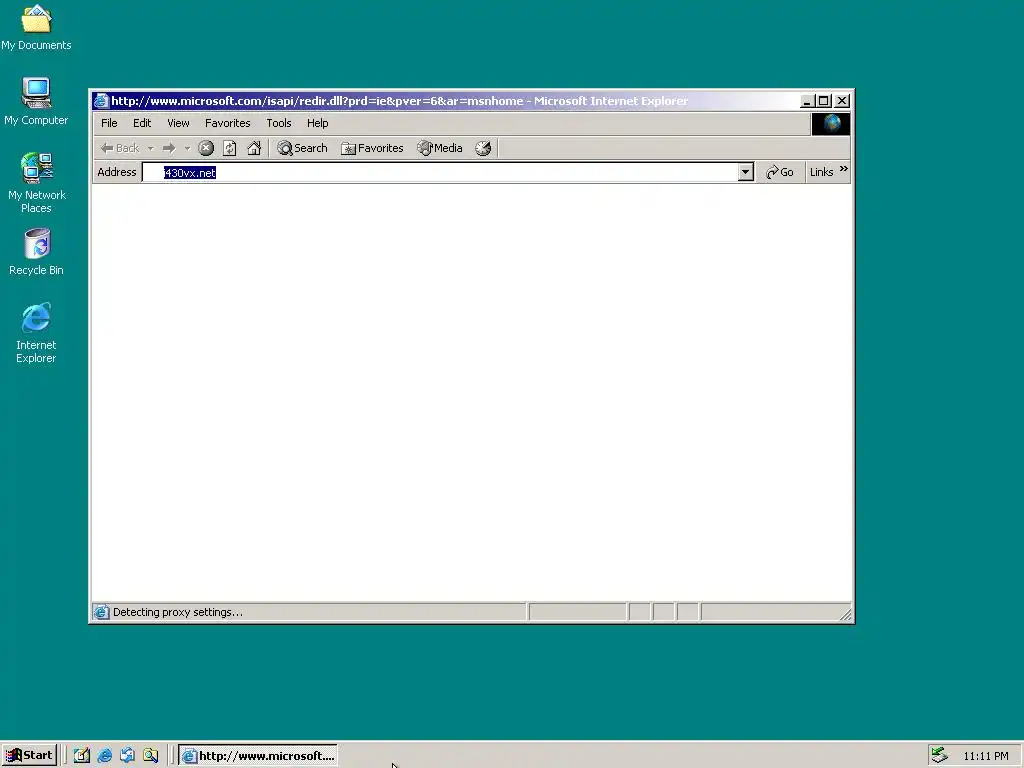The image size is (1024, 768).
Task: Launch Outlook Express from quick launch
Action: click(127, 756)
